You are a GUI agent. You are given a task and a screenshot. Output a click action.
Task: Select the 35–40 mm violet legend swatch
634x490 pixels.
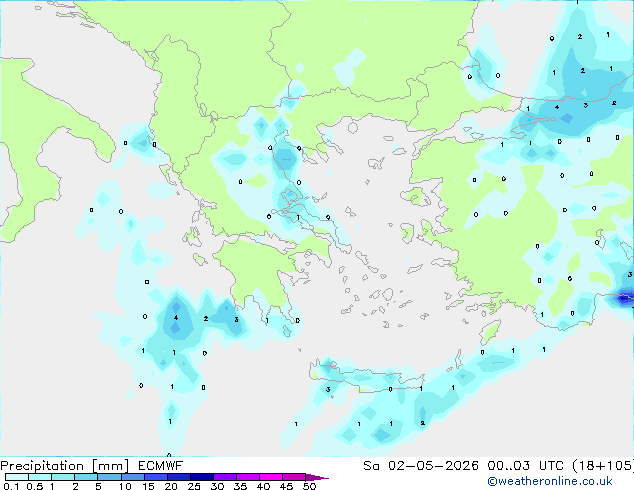pyautogui.click(x=247, y=477)
